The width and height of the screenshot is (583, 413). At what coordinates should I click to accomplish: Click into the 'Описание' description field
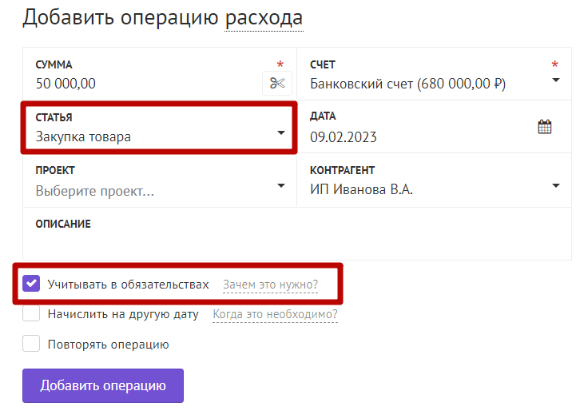pyautogui.click(x=297, y=234)
